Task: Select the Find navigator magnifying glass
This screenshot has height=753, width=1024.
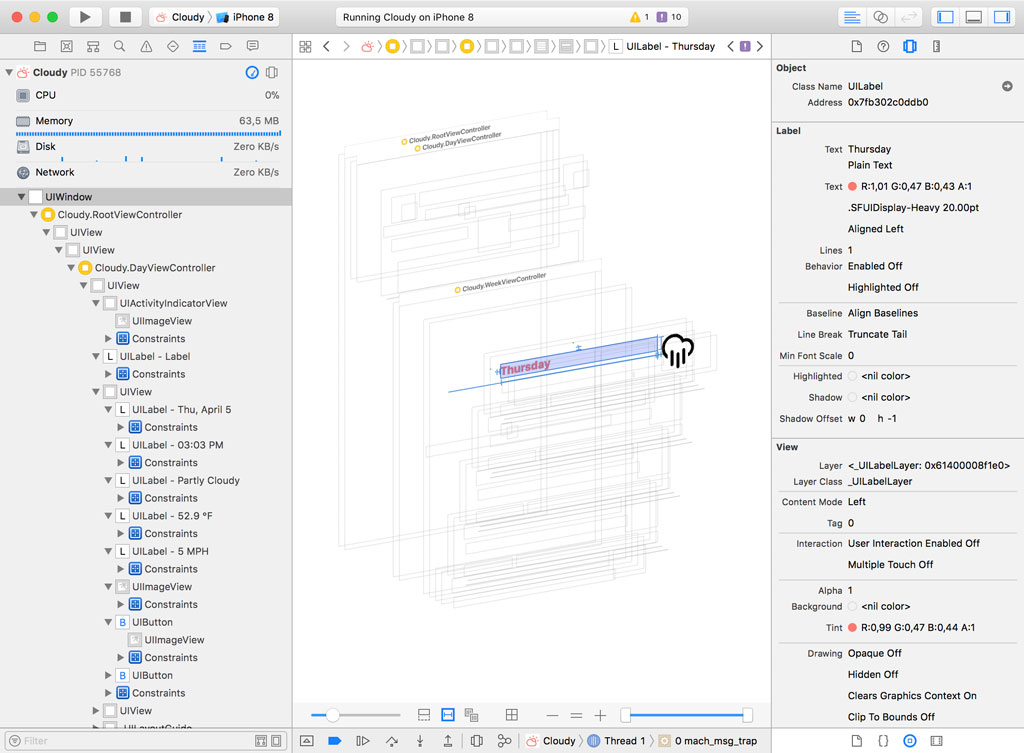Action: coord(118,46)
